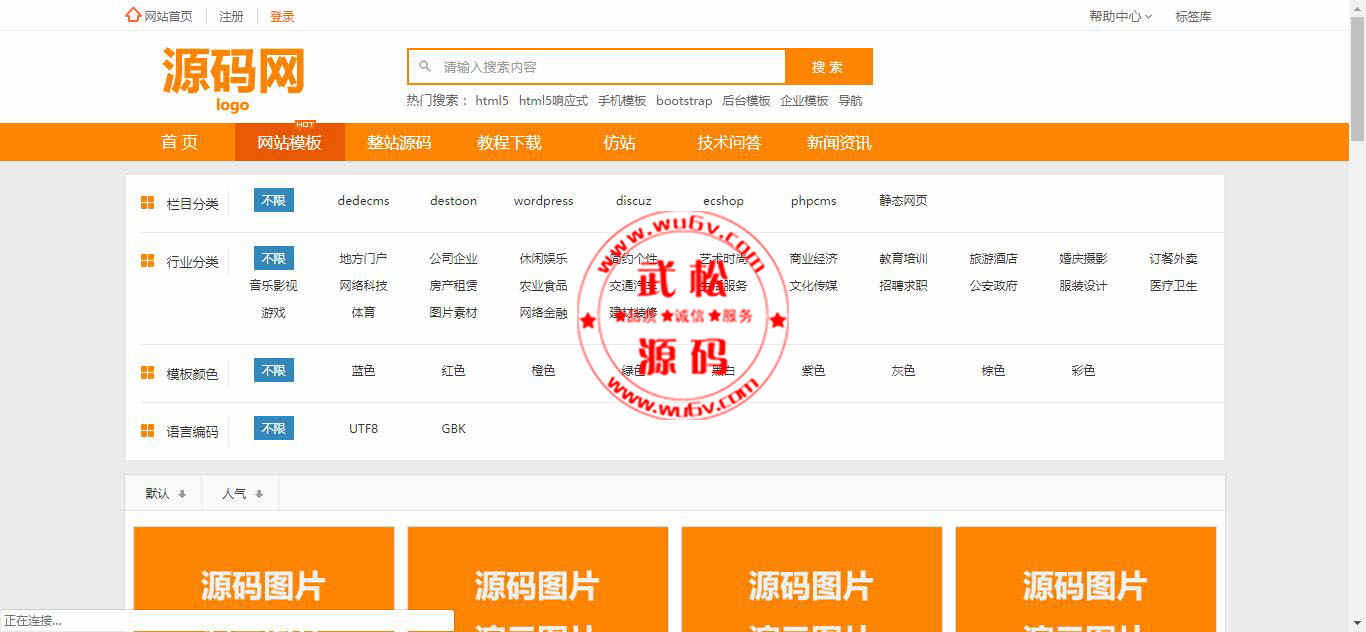
Task: Select 不限 in 栏目分类 row
Action: click(x=274, y=201)
